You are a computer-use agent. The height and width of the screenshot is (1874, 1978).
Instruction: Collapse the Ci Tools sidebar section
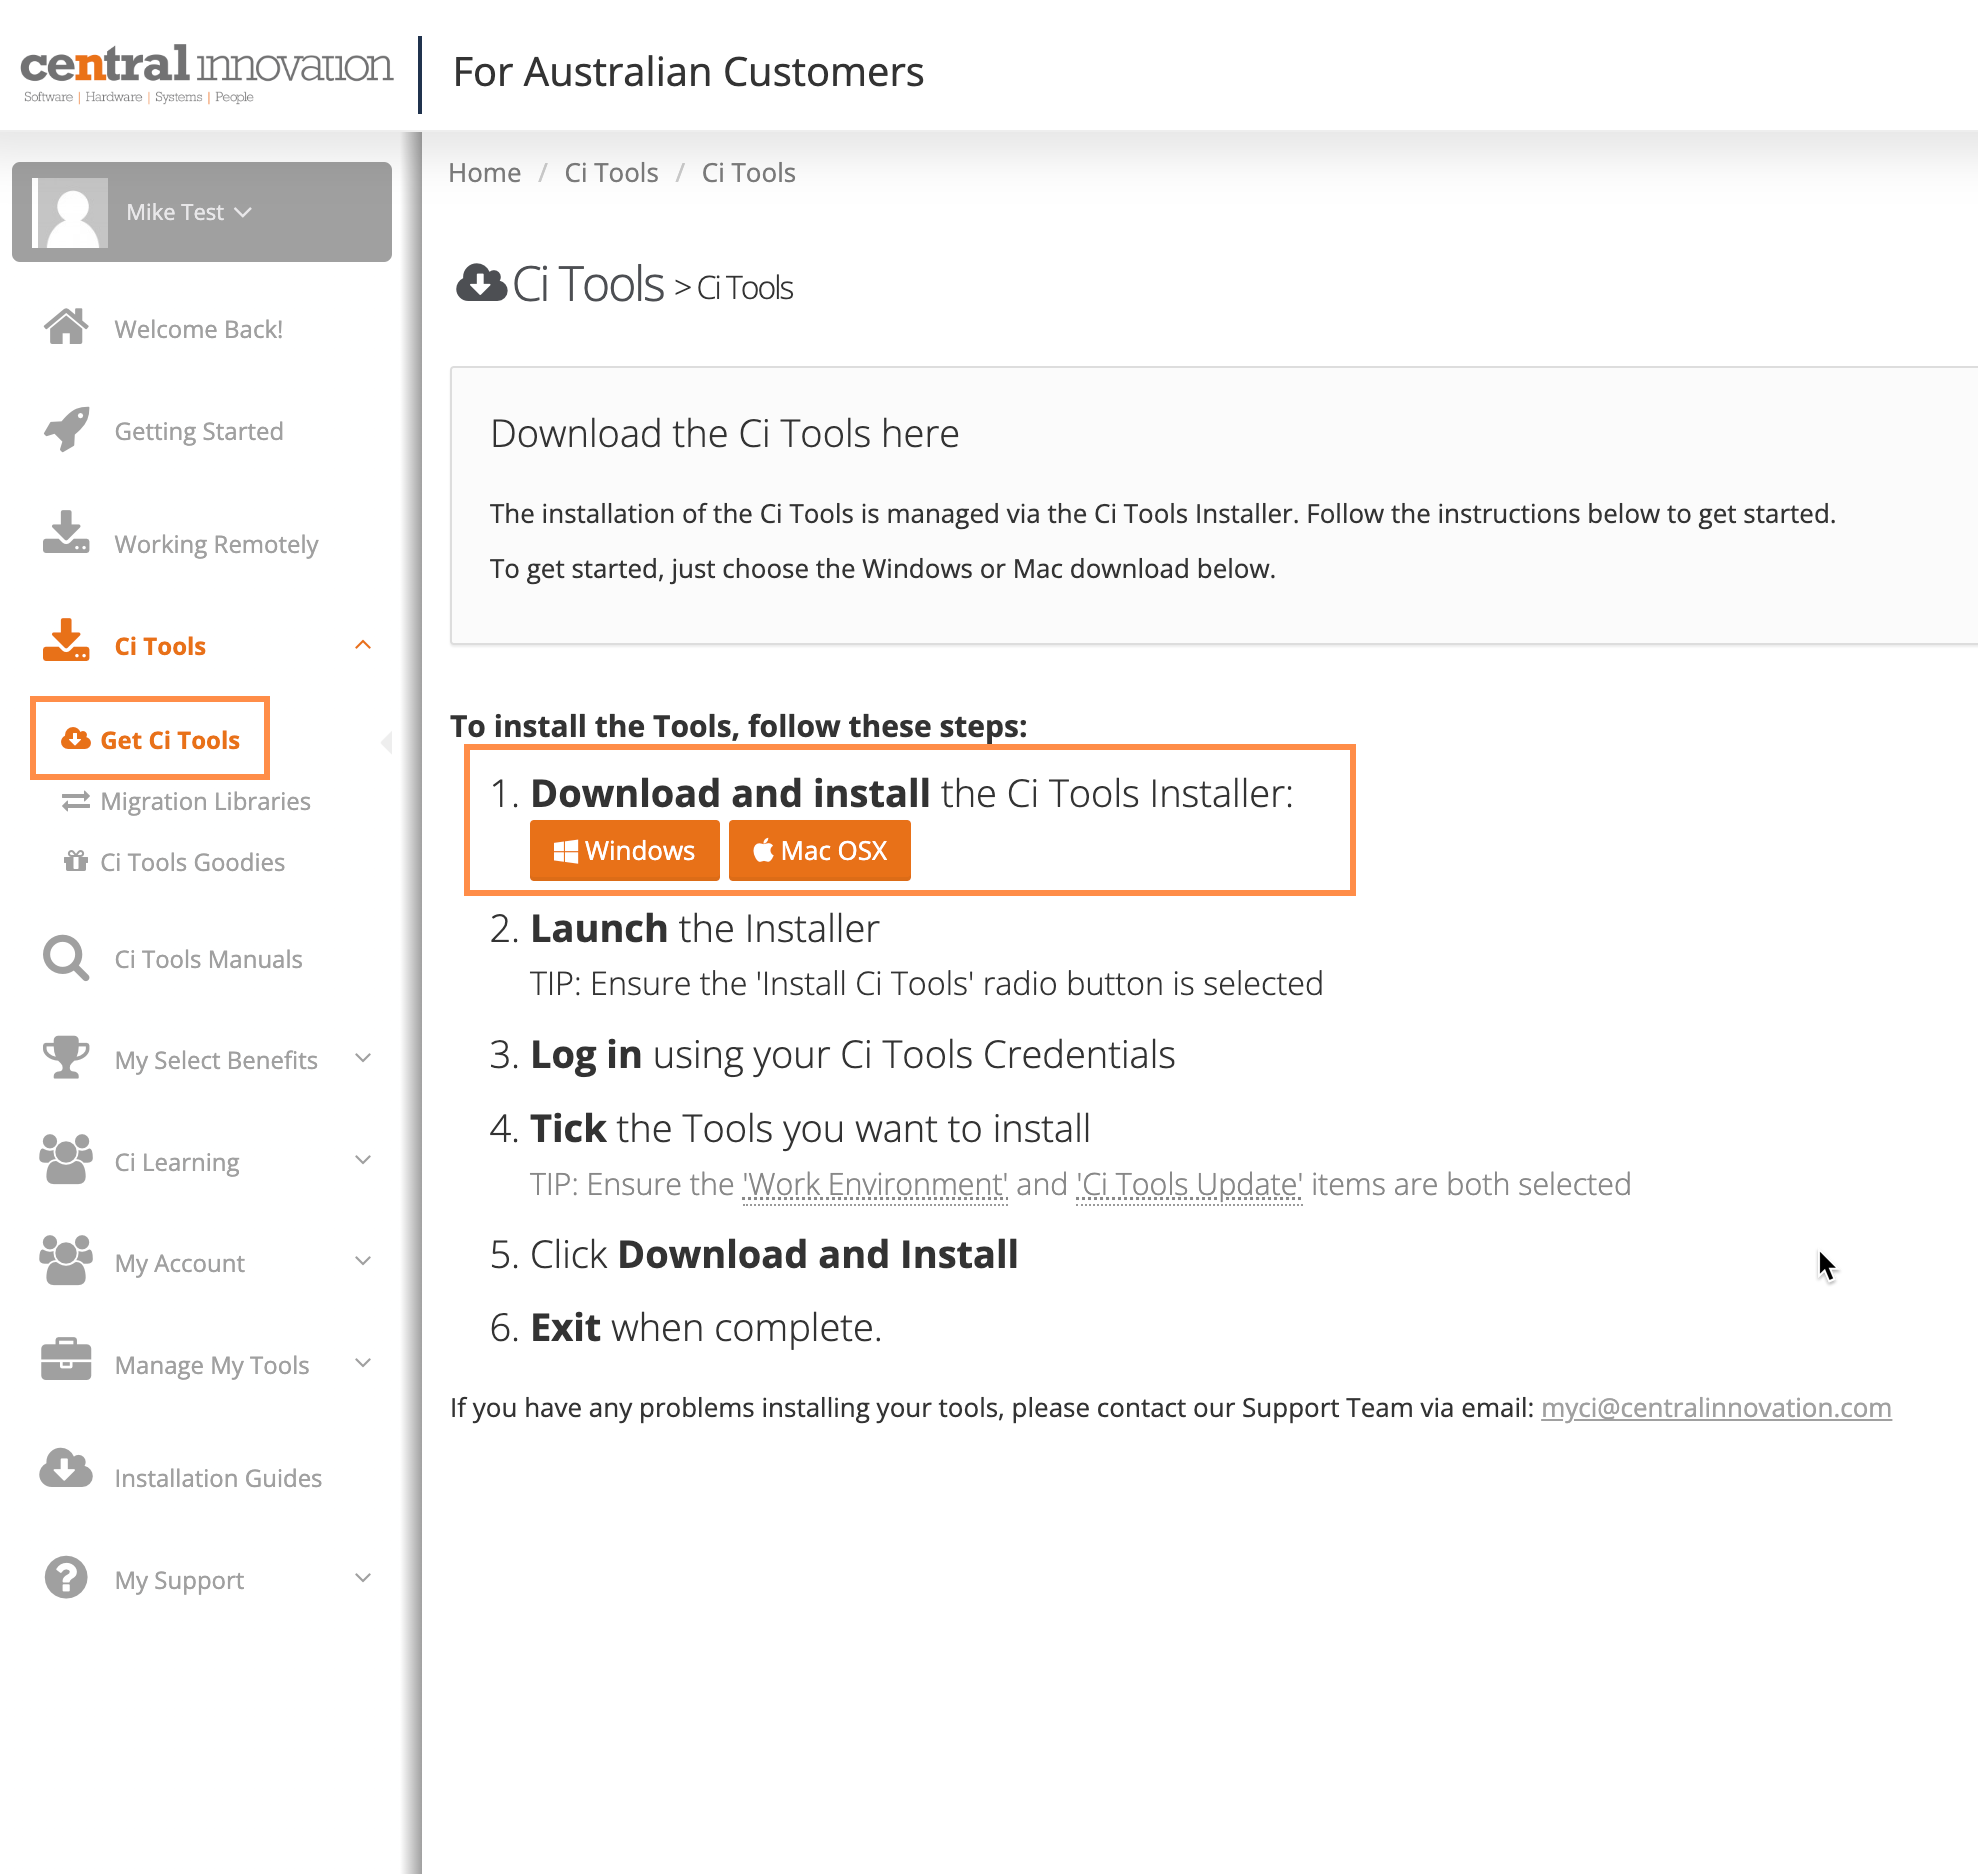pyautogui.click(x=363, y=645)
